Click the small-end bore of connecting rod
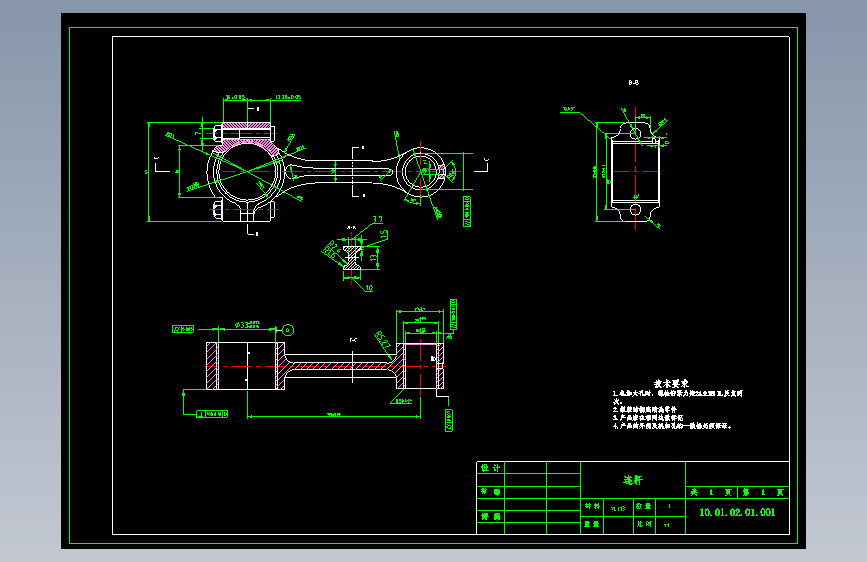Screen dimensions: 867x562 click(x=421, y=171)
